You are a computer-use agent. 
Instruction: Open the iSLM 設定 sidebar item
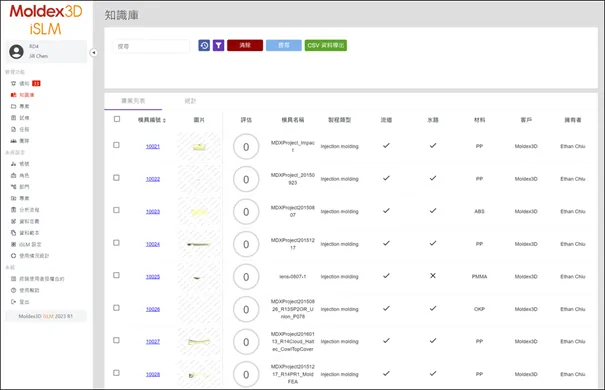point(26,245)
